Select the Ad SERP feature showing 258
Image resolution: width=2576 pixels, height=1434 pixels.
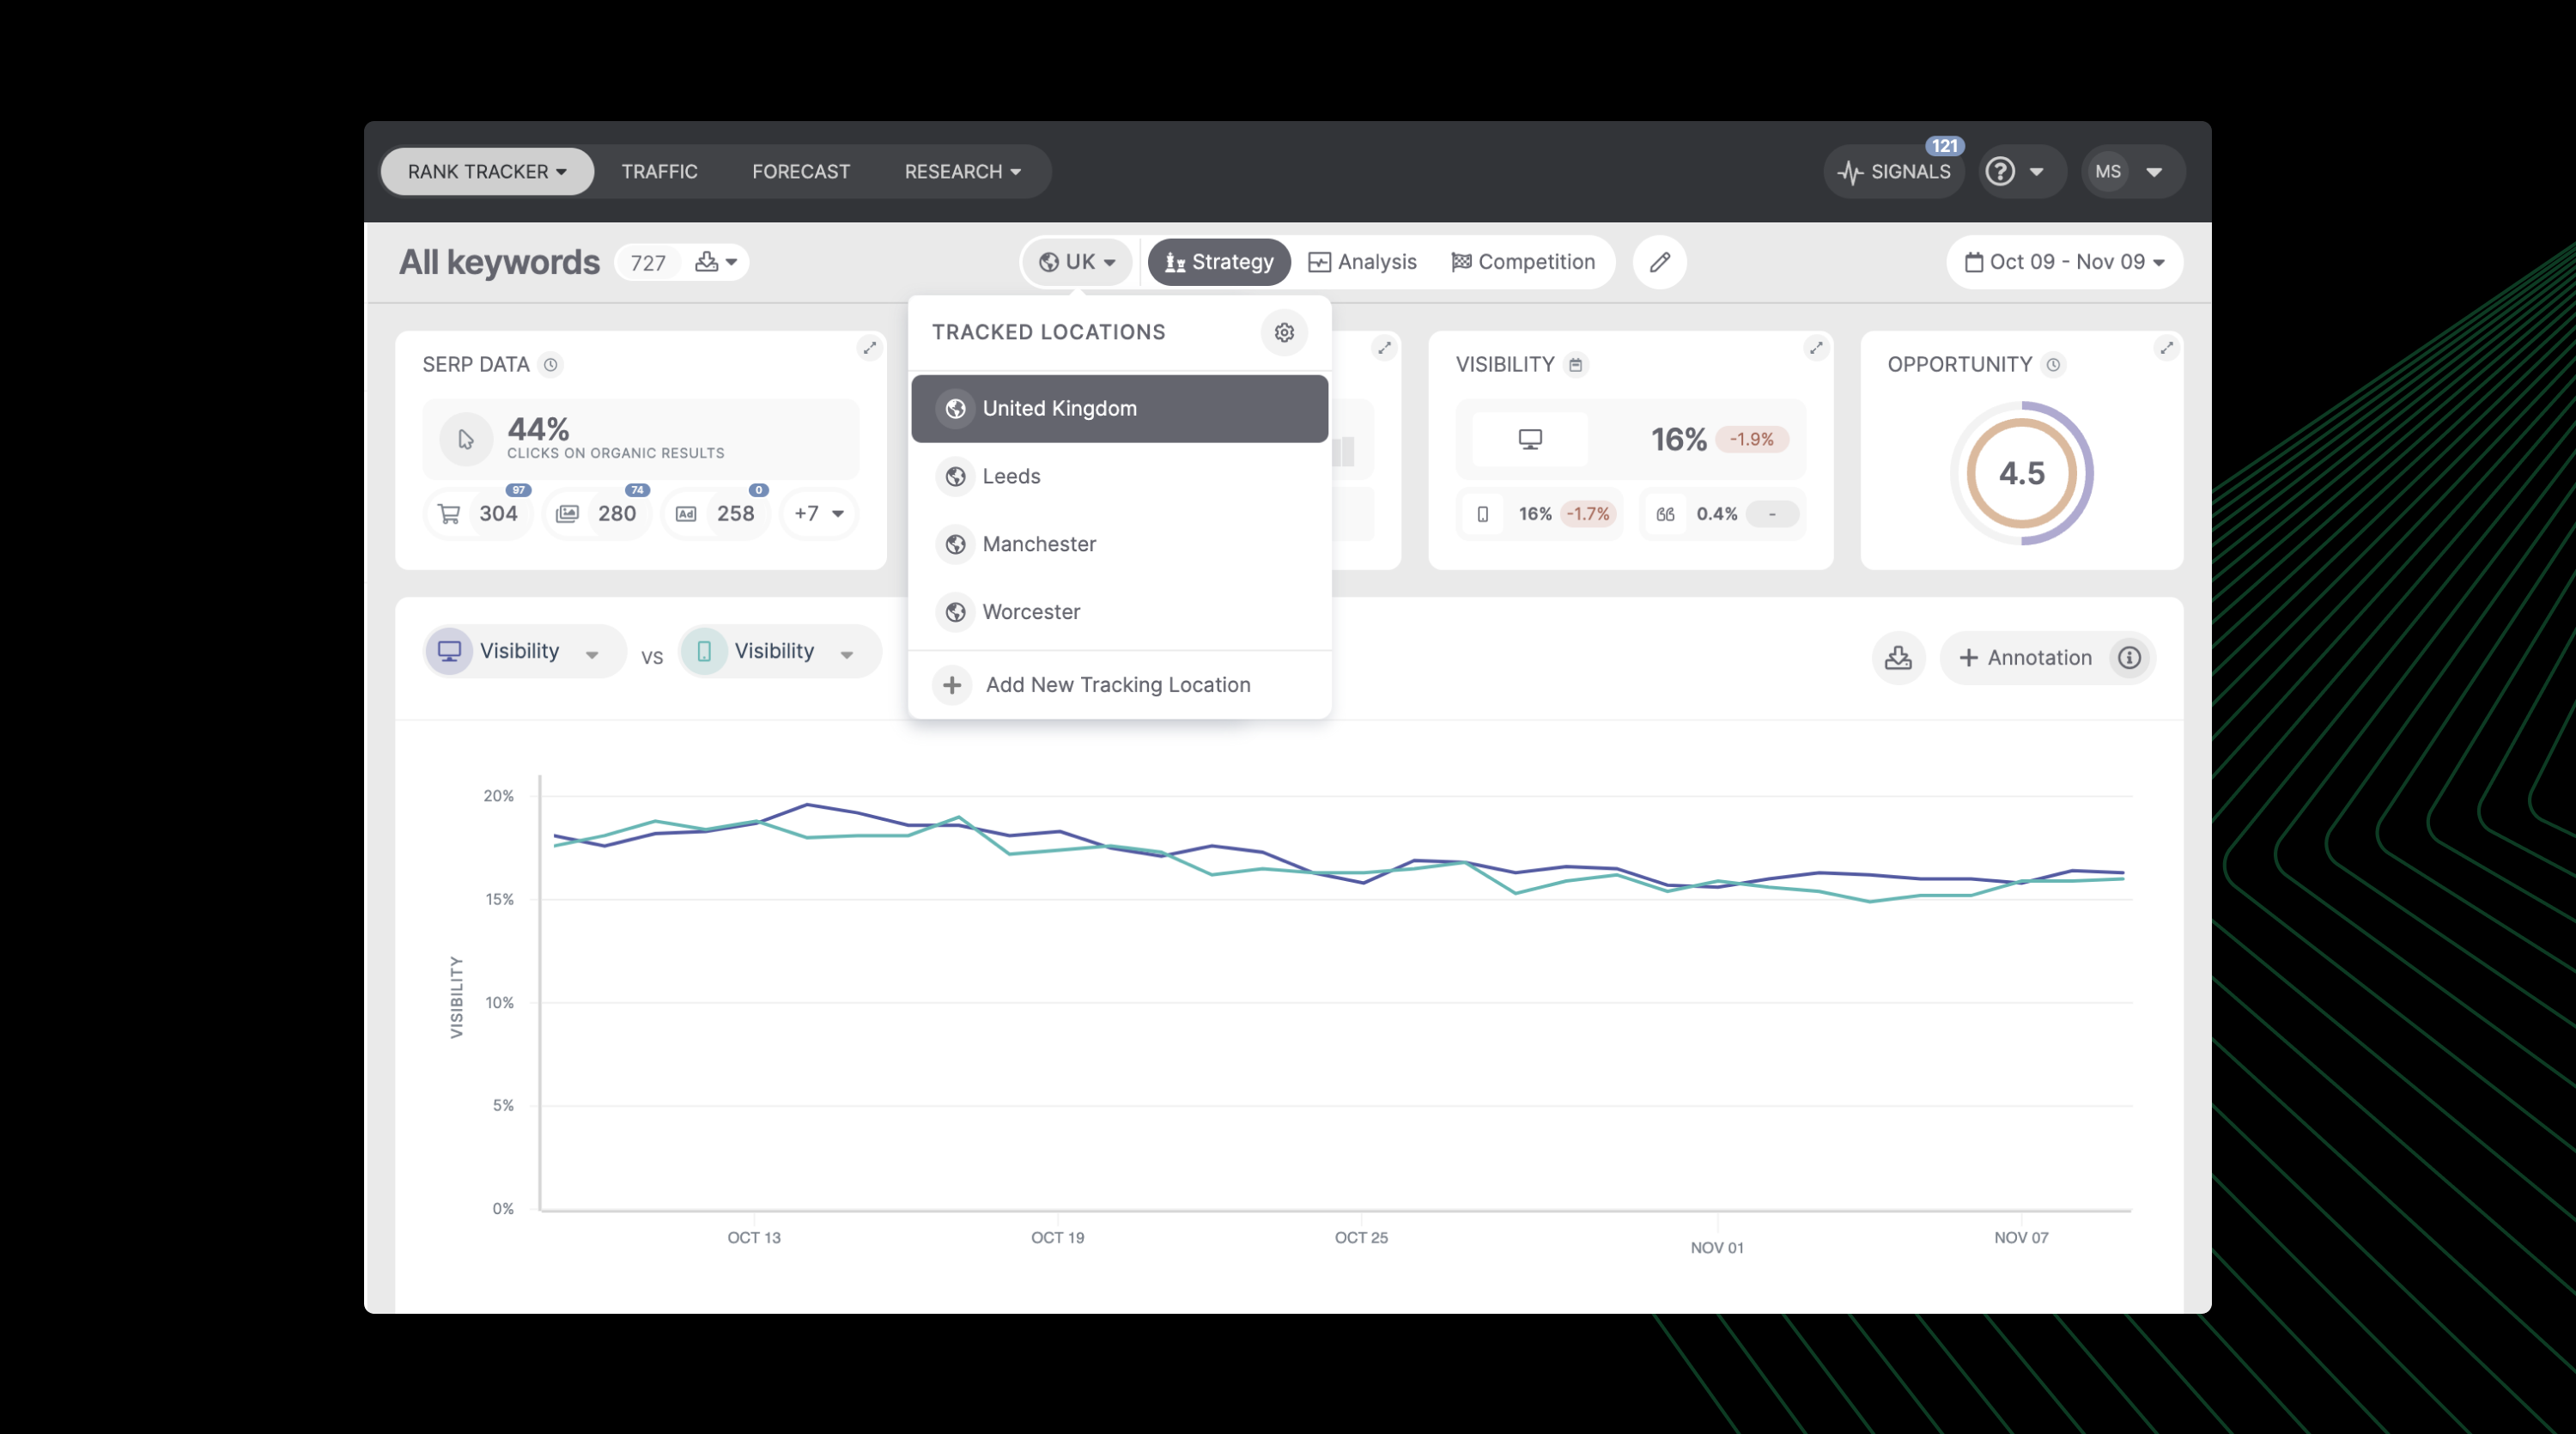(x=715, y=513)
